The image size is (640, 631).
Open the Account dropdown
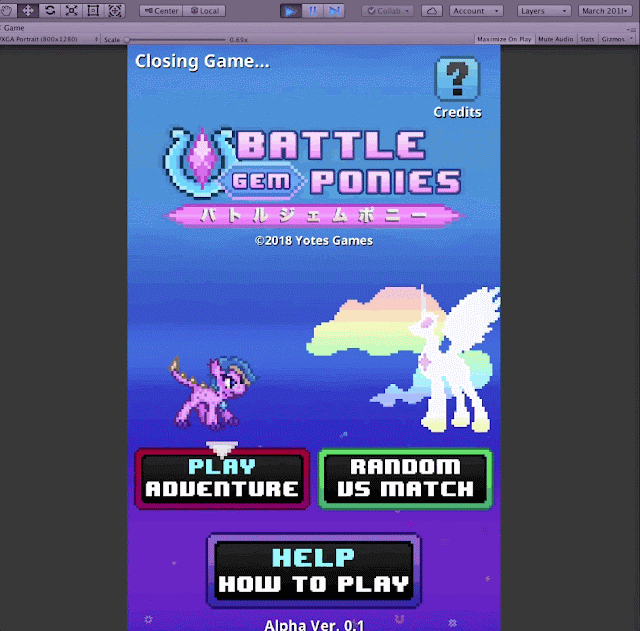[x=476, y=11]
